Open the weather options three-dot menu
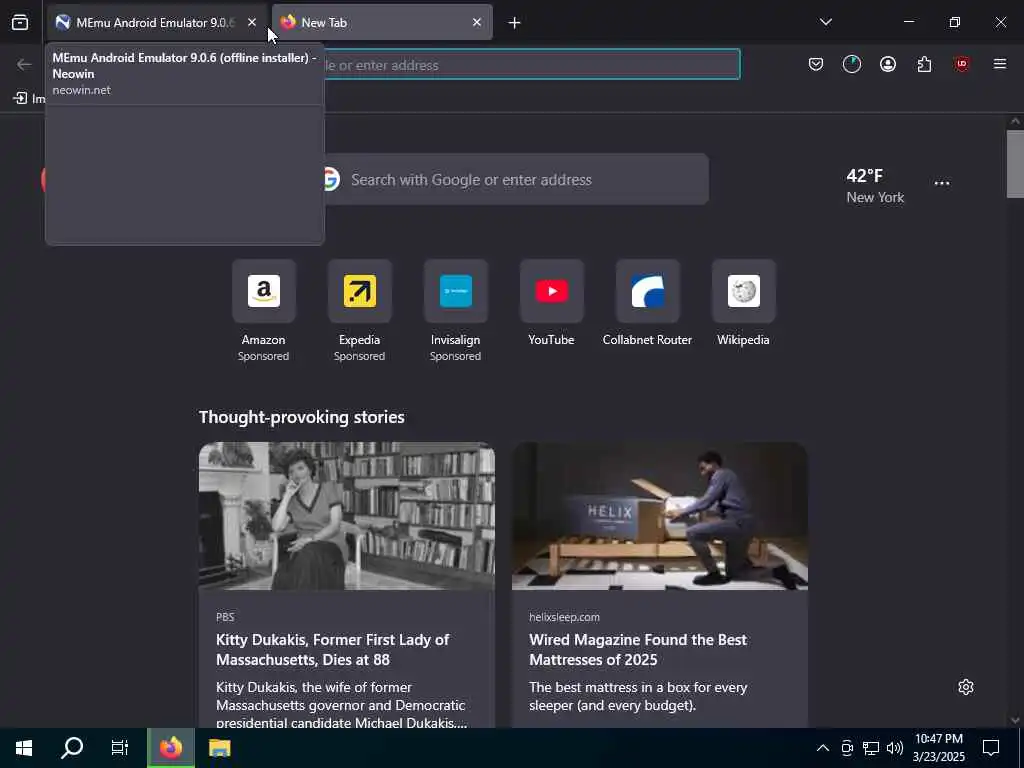Screen dimensions: 1024x768 coord(942,184)
